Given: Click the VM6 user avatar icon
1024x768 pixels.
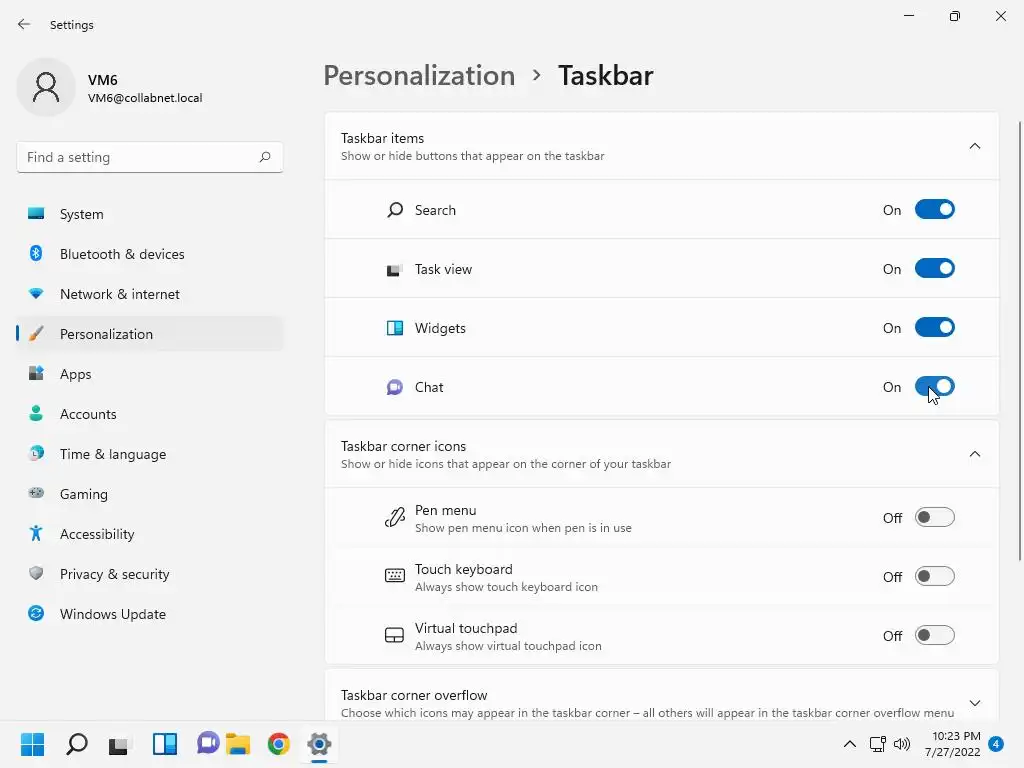Looking at the screenshot, I should (x=46, y=87).
